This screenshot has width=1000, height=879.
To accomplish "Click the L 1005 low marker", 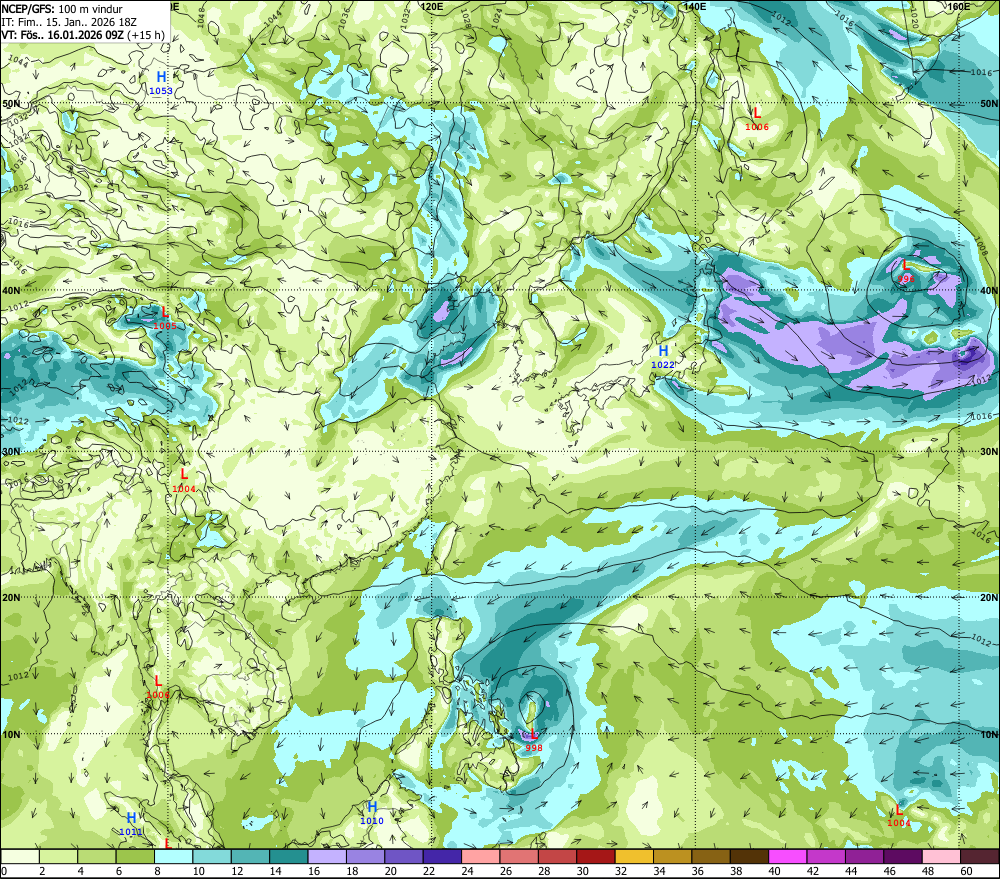I will pyautogui.click(x=165, y=318).
